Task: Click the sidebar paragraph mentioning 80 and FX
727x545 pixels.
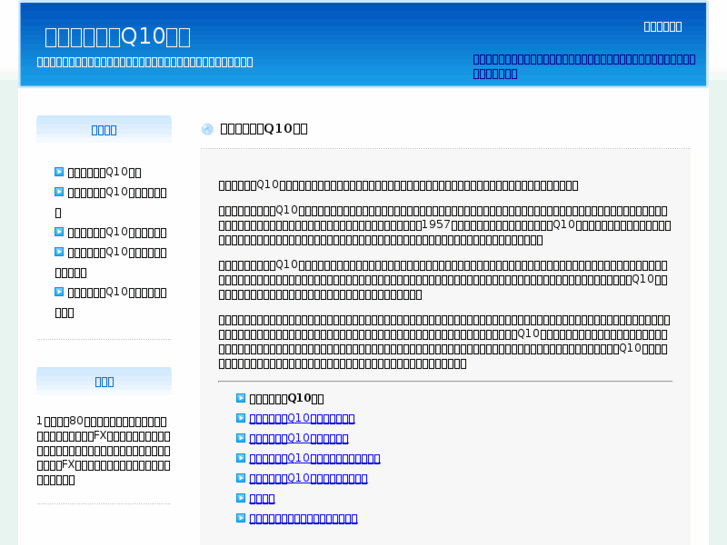Action: coord(103,450)
